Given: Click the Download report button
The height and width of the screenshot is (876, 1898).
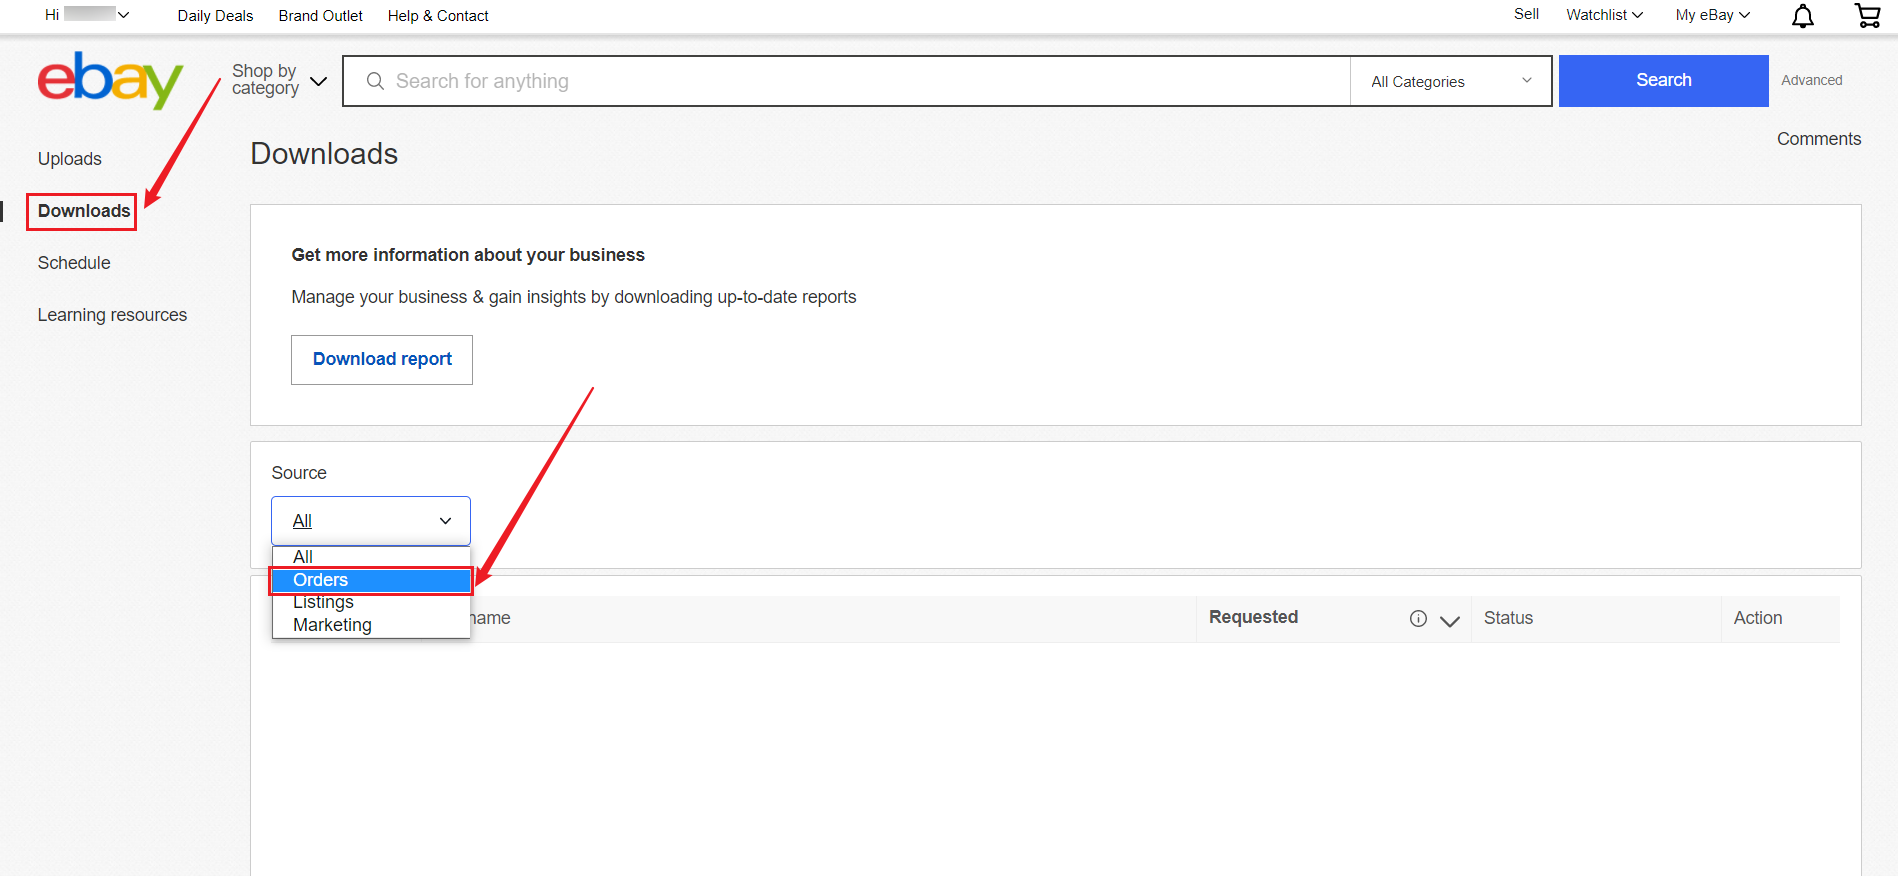Looking at the screenshot, I should tap(382, 360).
